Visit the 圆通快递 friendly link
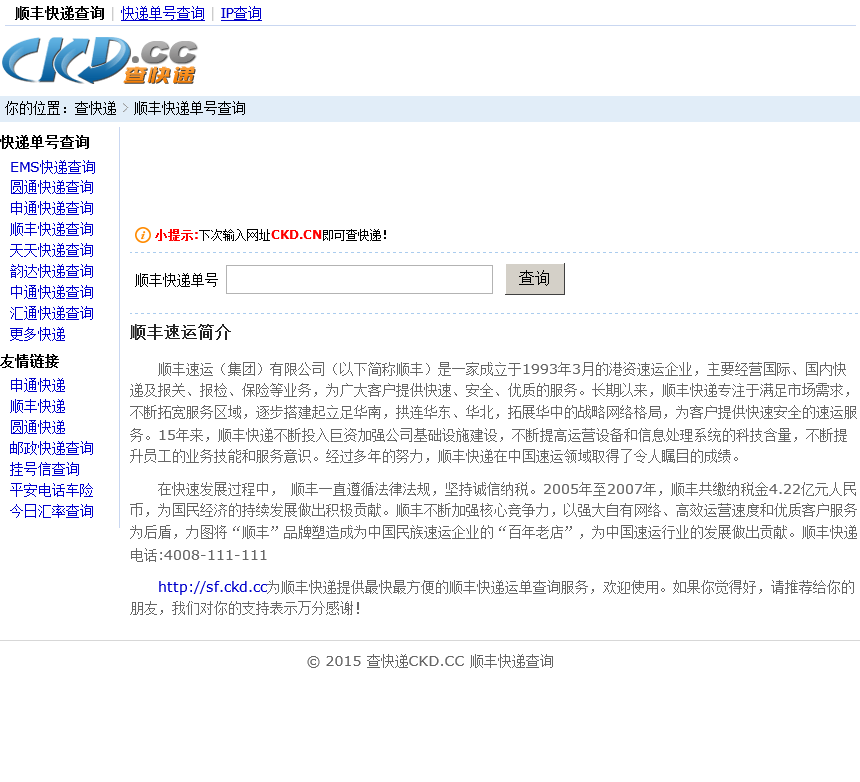 click(x=38, y=427)
